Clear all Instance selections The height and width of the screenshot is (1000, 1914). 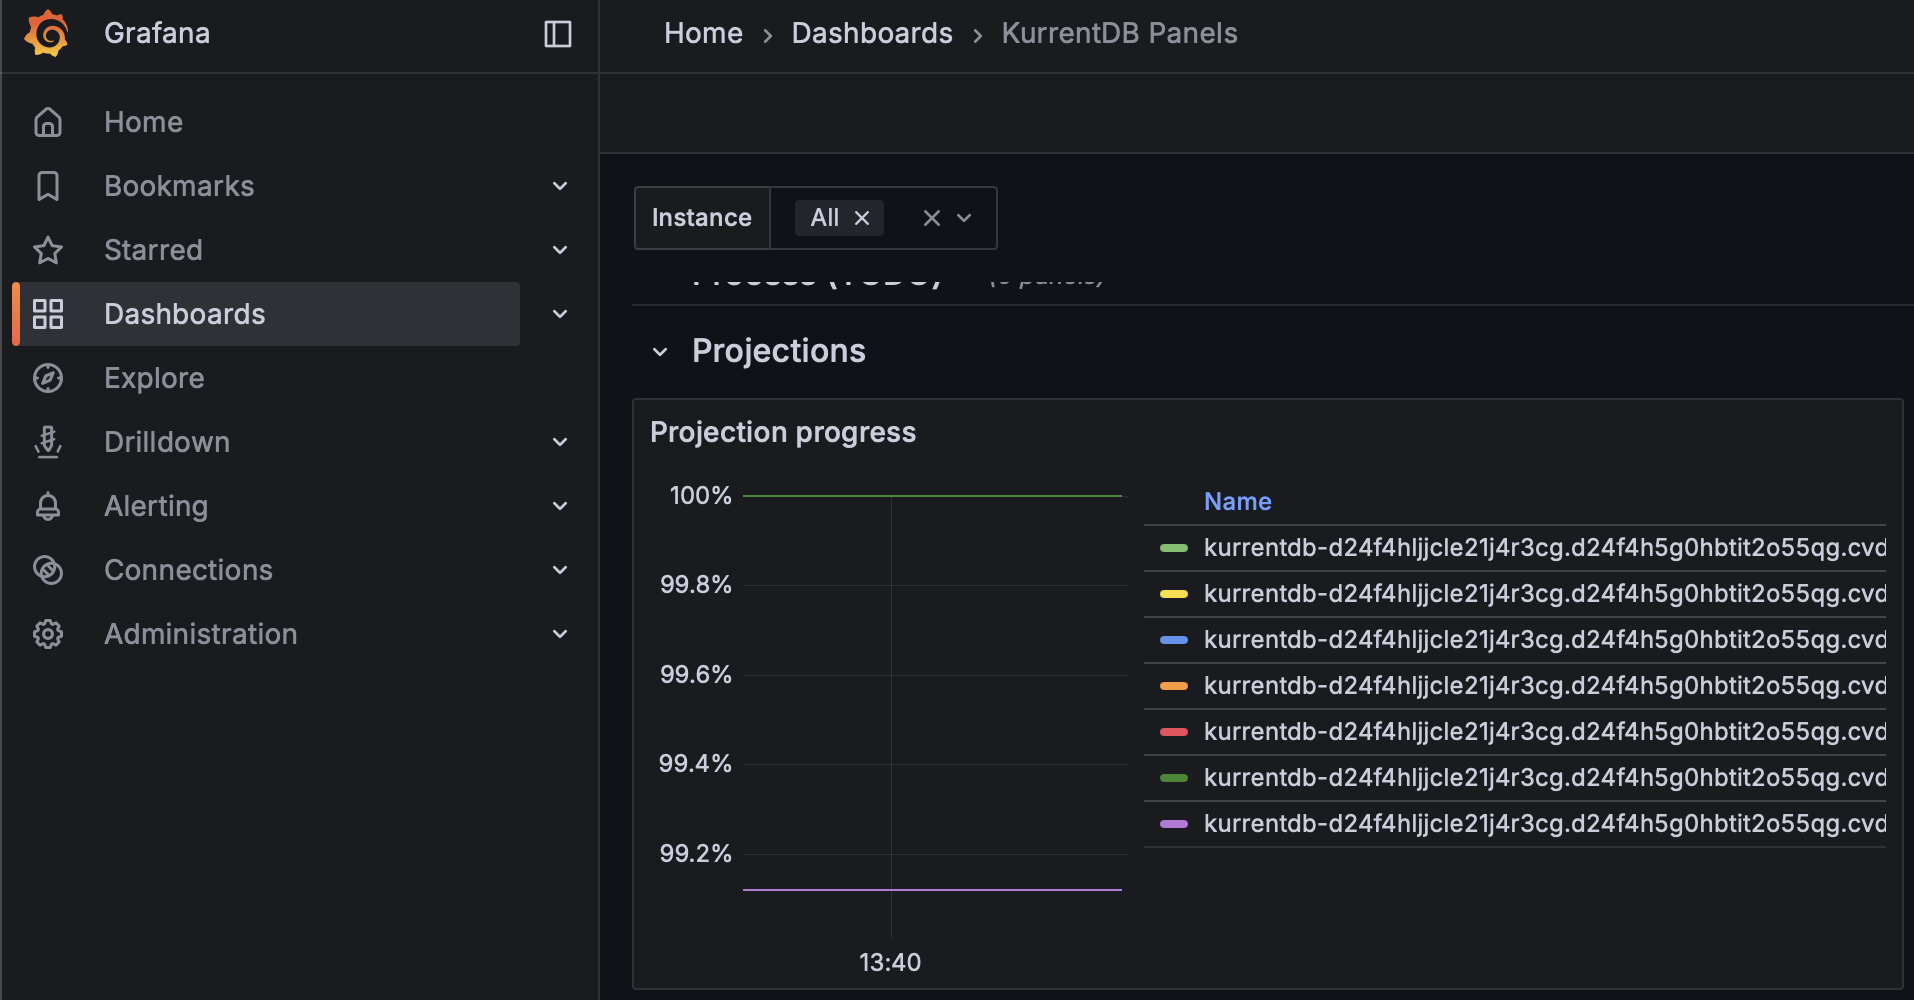(x=931, y=218)
